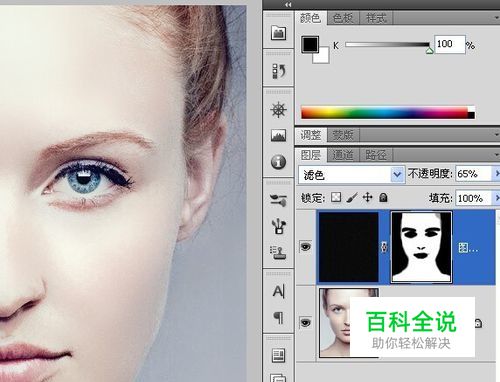Switch to the 颜色 tab
Image resolution: width=500 pixels, height=382 pixels.
click(311, 18)
